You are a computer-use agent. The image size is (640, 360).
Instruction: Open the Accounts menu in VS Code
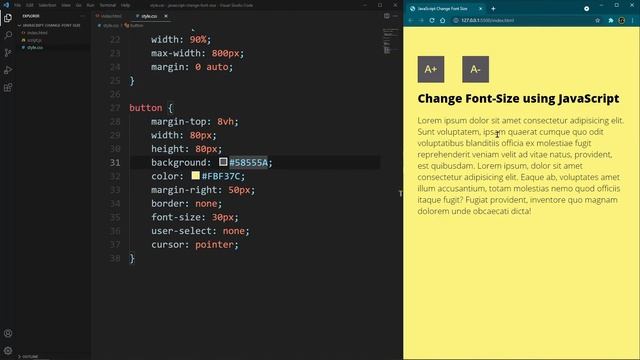click(x=8, y=333)
